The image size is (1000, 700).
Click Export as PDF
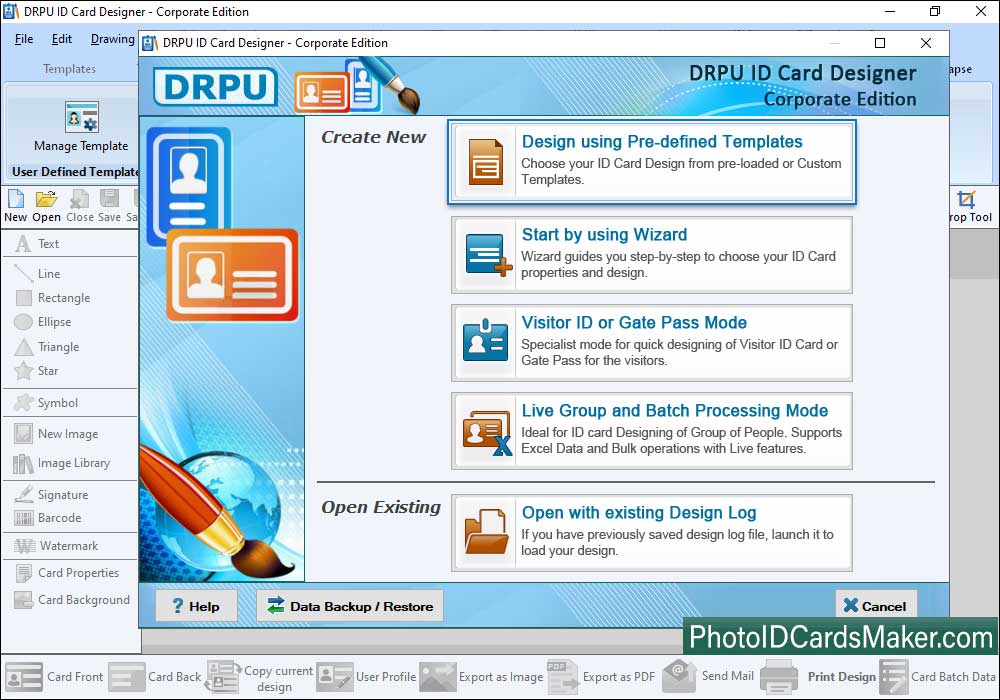tap(601, 677)
